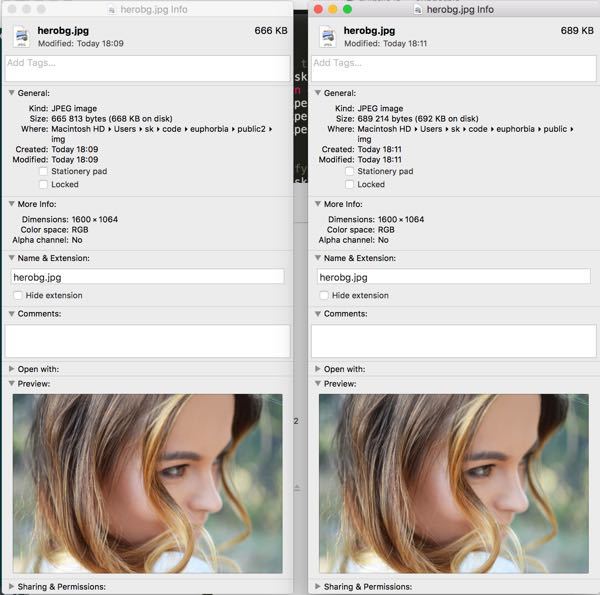Screen dimensions: 600x595
Task: Click Add Tags field in left window
Action: click(147, 68)
